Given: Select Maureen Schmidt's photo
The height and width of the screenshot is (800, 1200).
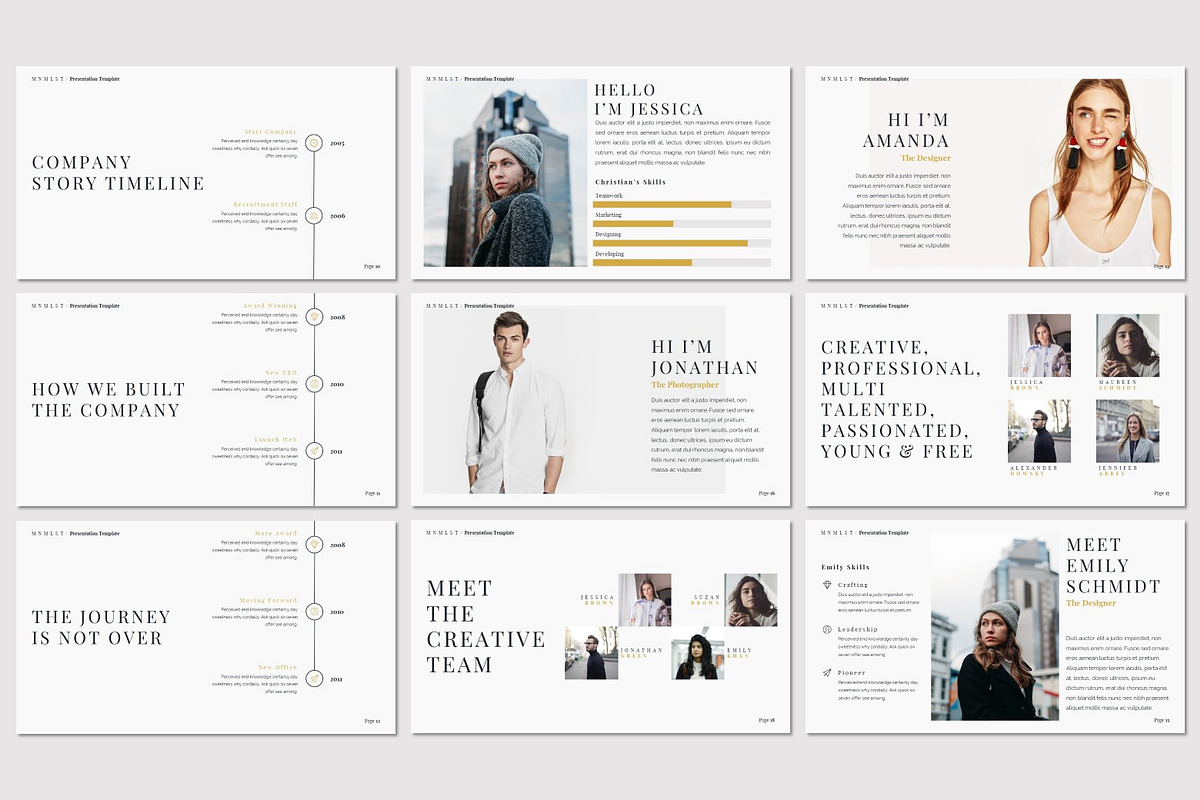Looking at the screenshot, I should coord(1127,345).
